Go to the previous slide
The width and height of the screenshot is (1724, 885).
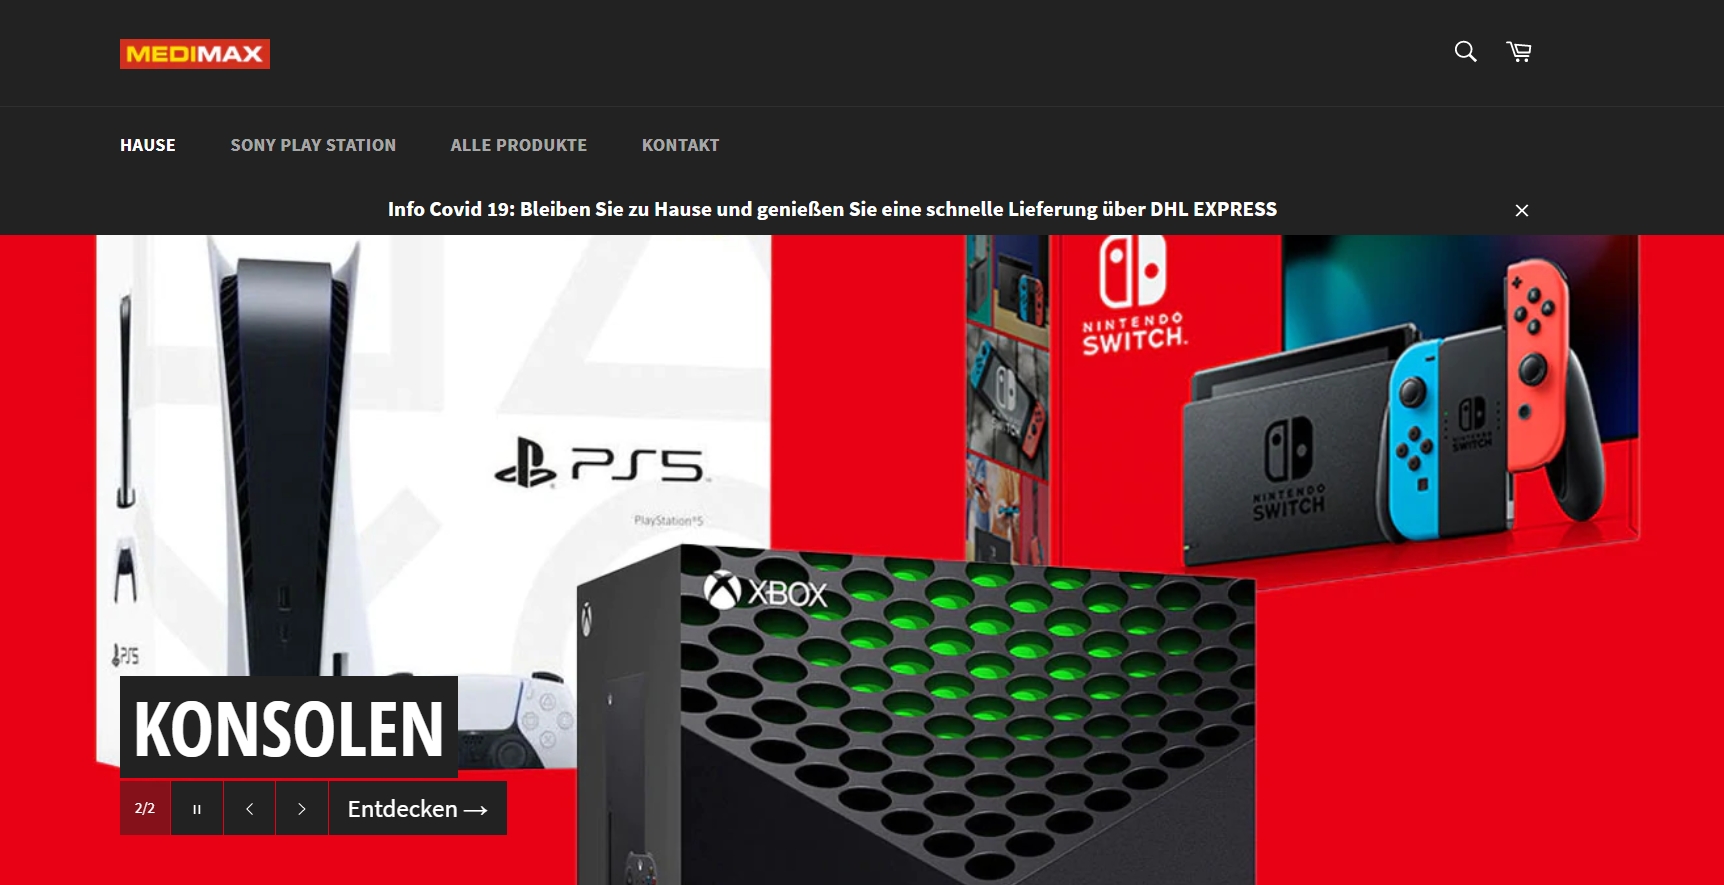(250, 808)
